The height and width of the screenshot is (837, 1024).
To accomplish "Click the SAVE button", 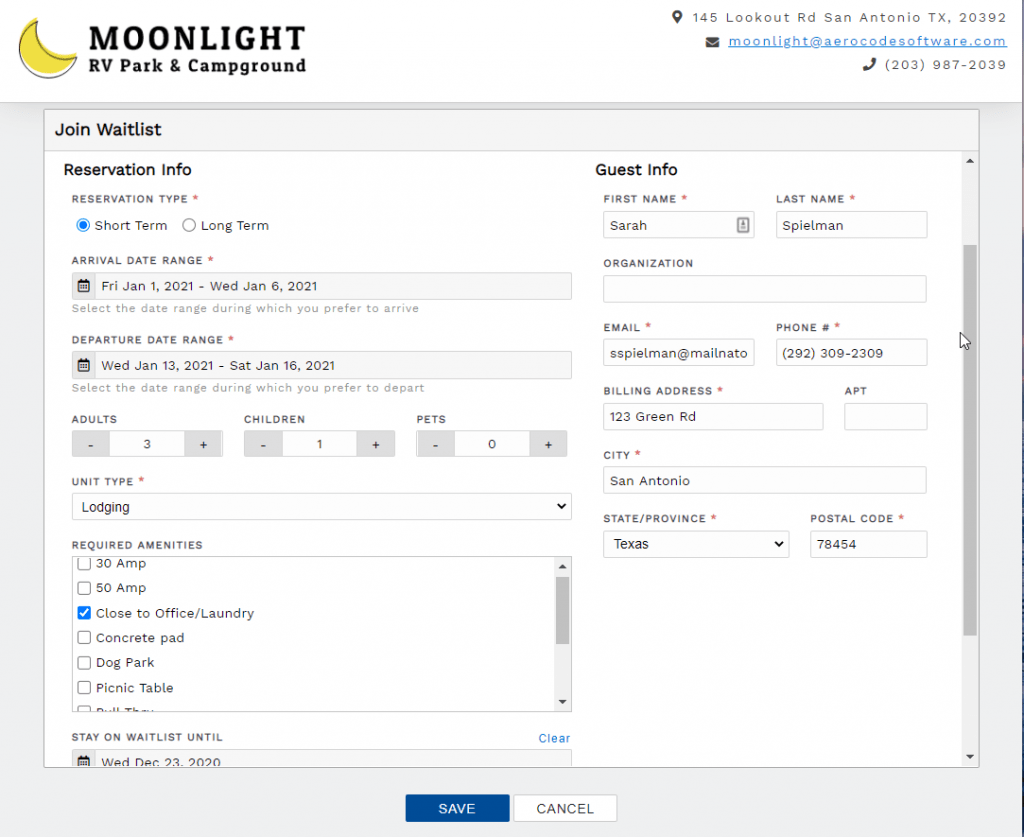I will pyautogui.click(x=456, y=808).
